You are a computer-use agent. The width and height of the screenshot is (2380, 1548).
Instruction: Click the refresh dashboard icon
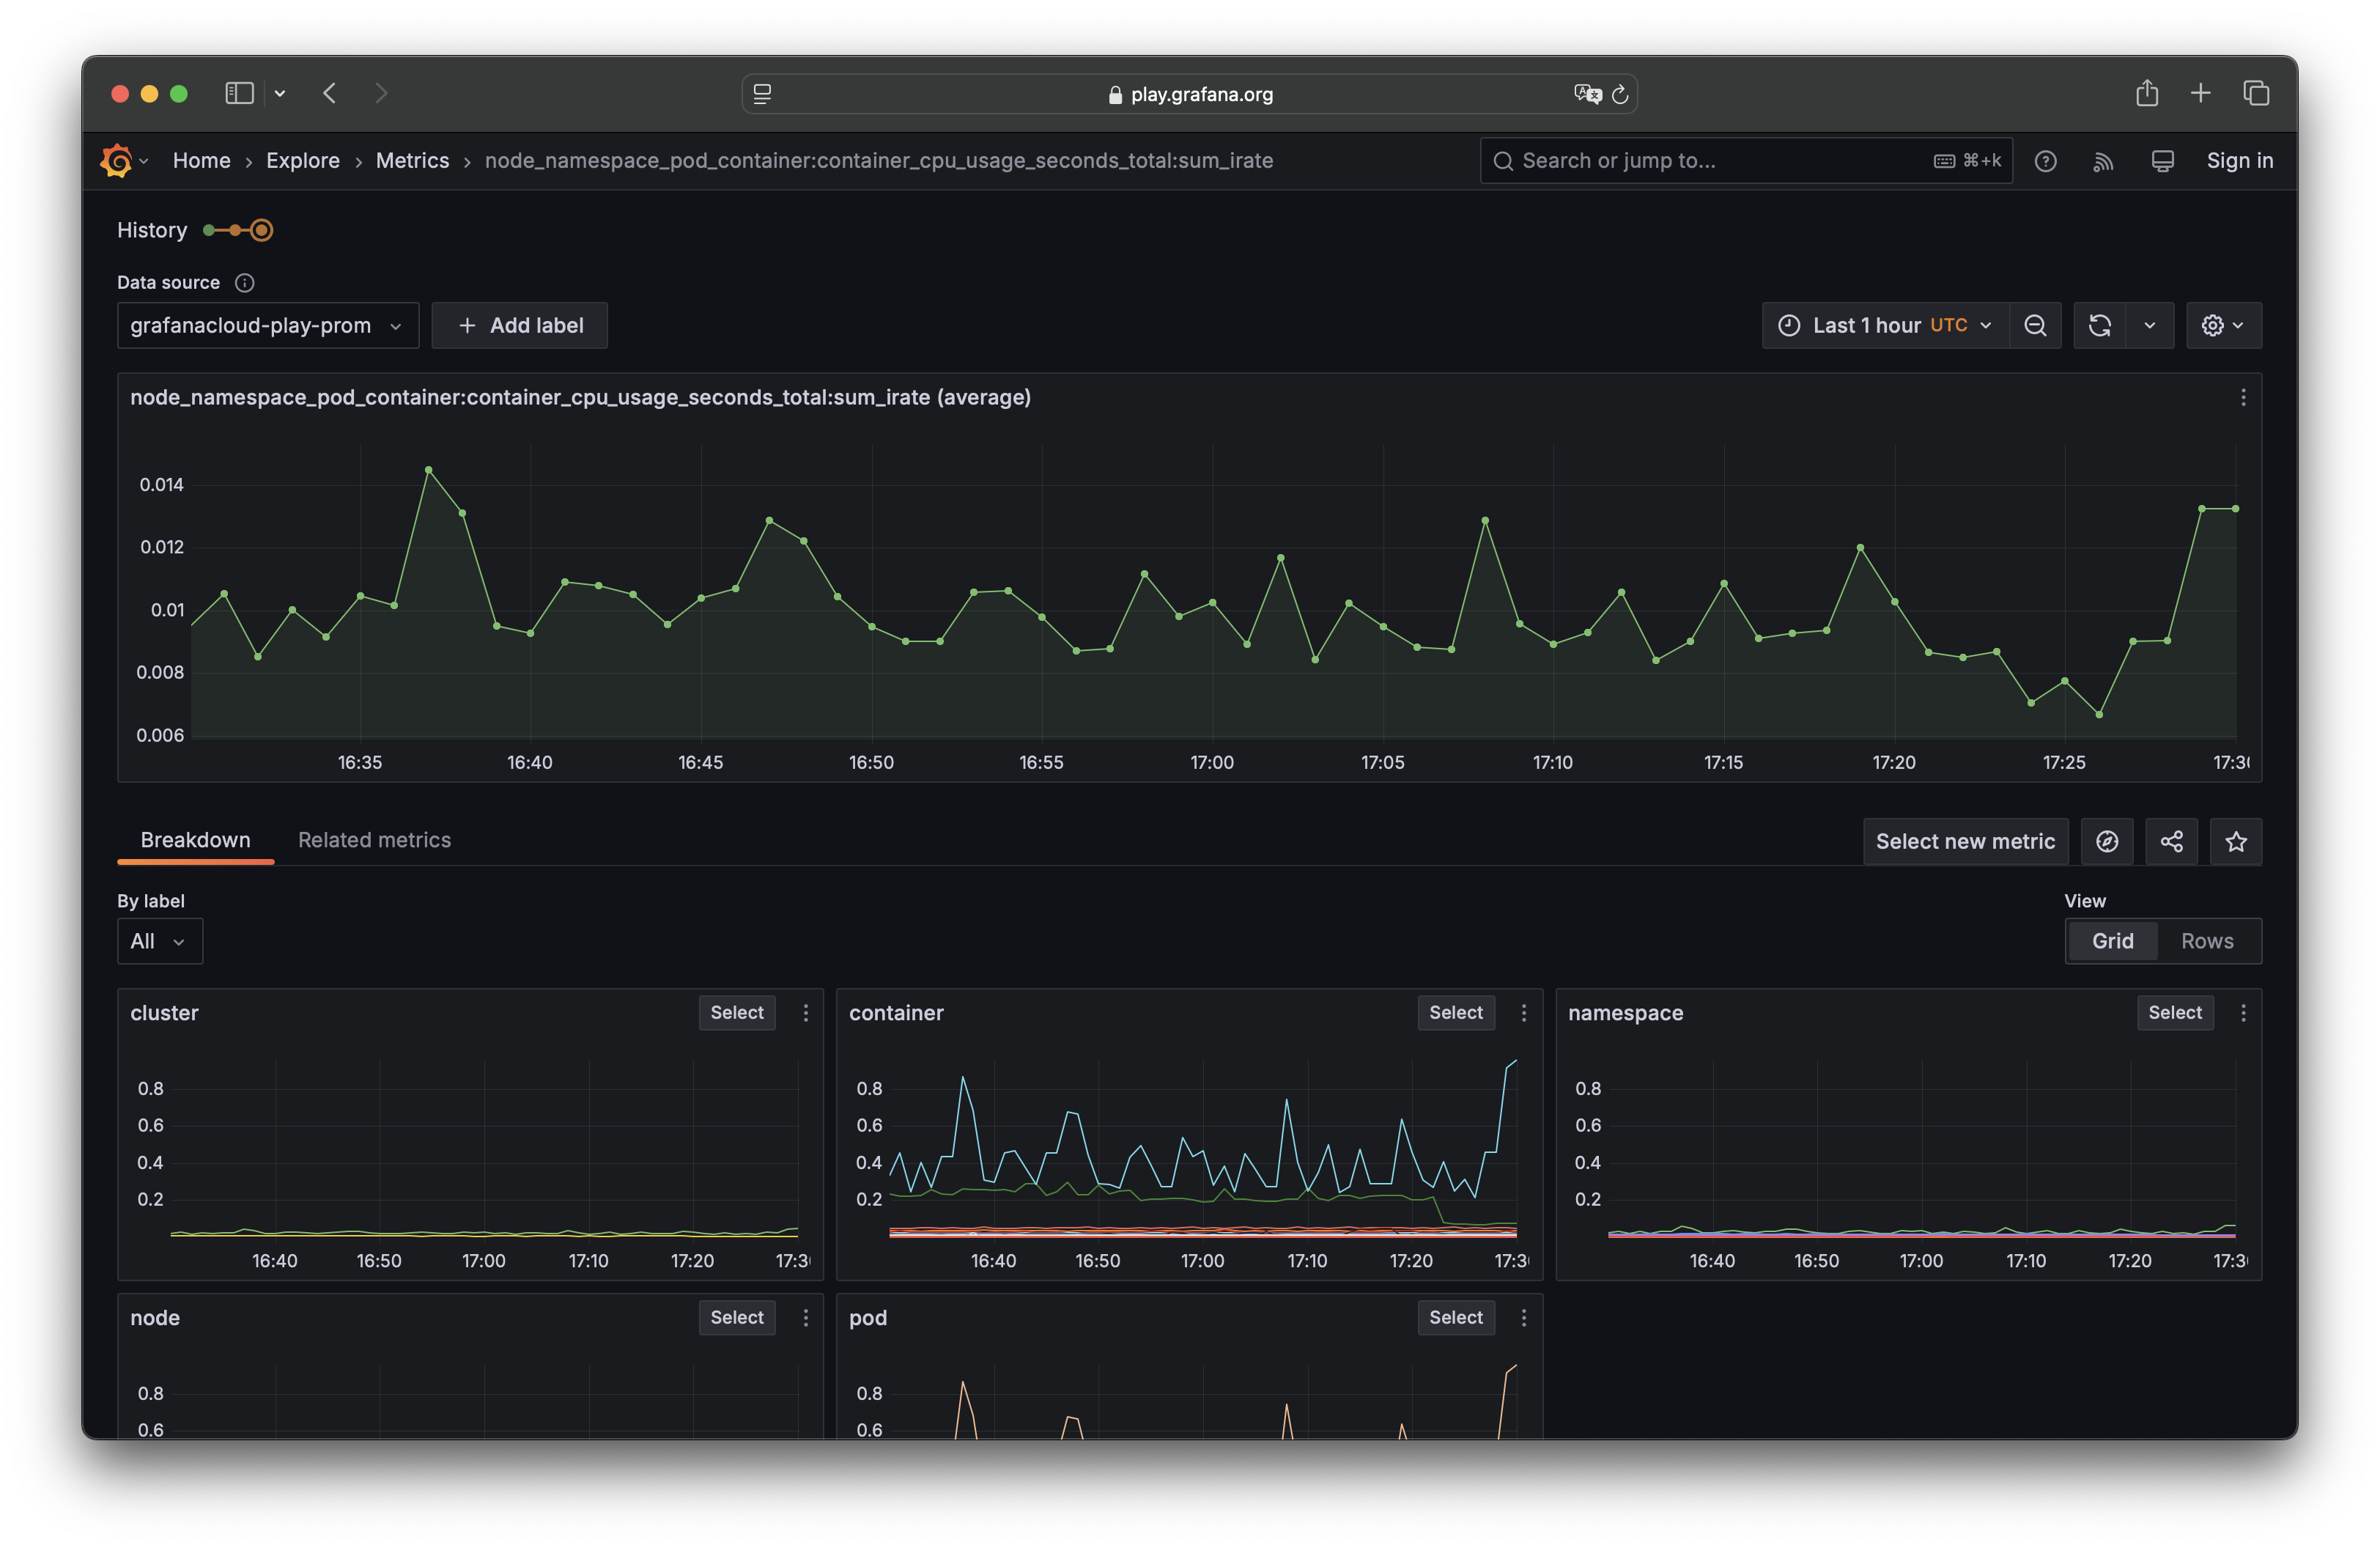tap(2099, 326)
